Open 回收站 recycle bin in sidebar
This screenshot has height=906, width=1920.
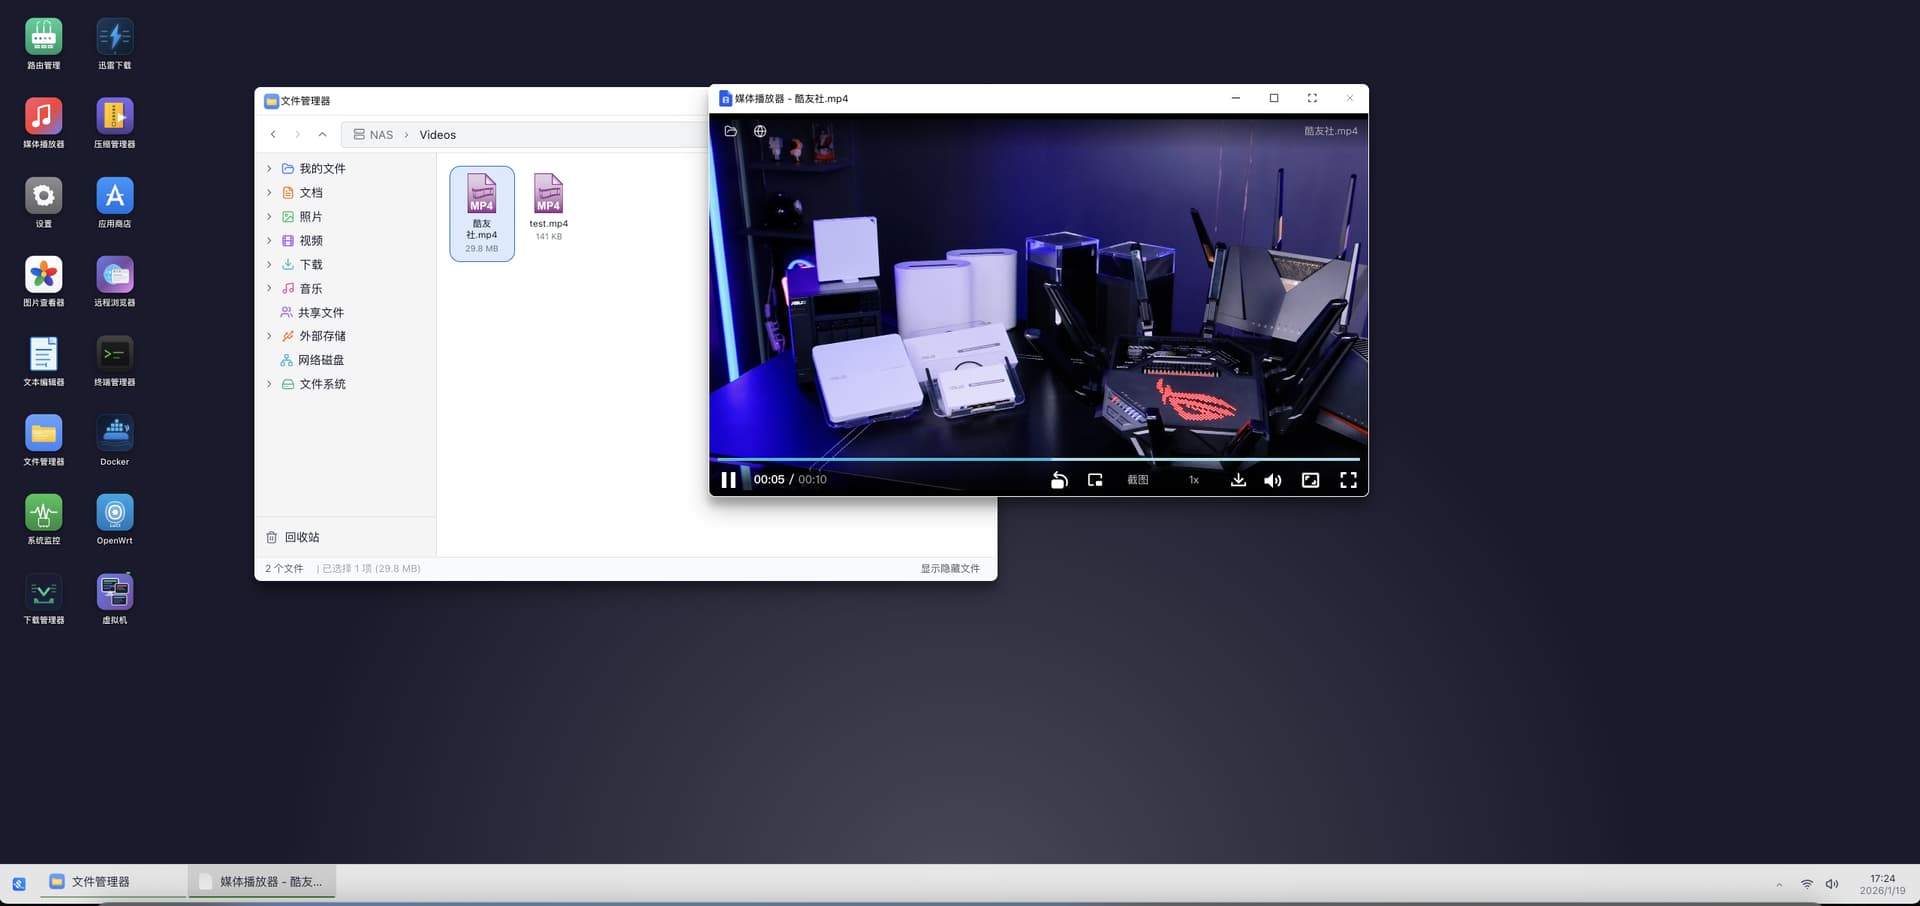click(x=301, y=538)
